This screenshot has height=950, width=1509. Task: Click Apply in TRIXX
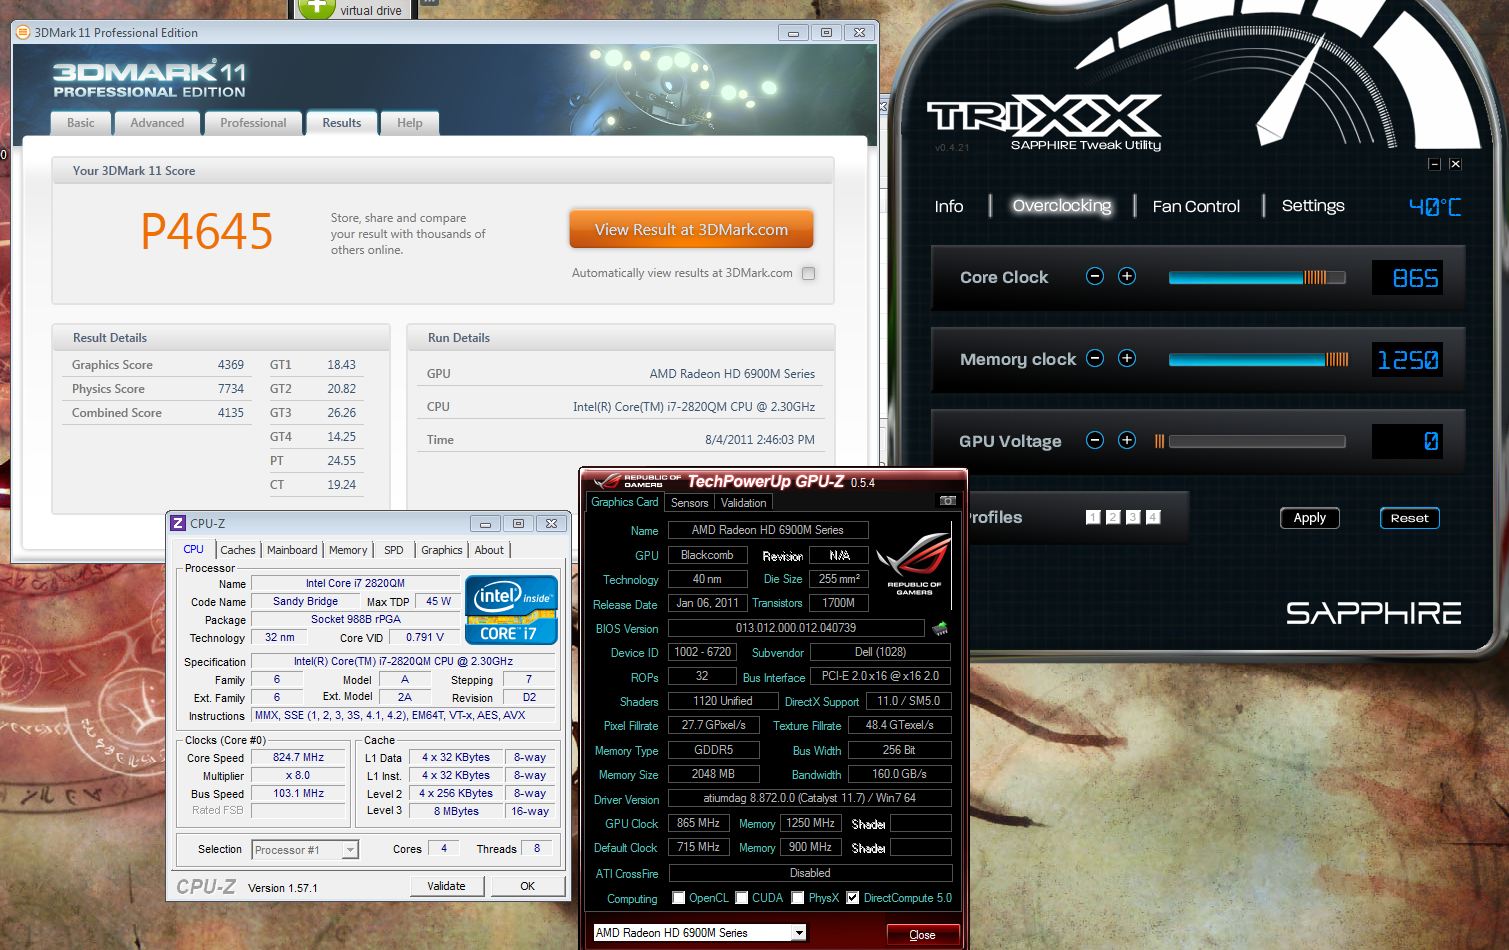(1310, 518)
